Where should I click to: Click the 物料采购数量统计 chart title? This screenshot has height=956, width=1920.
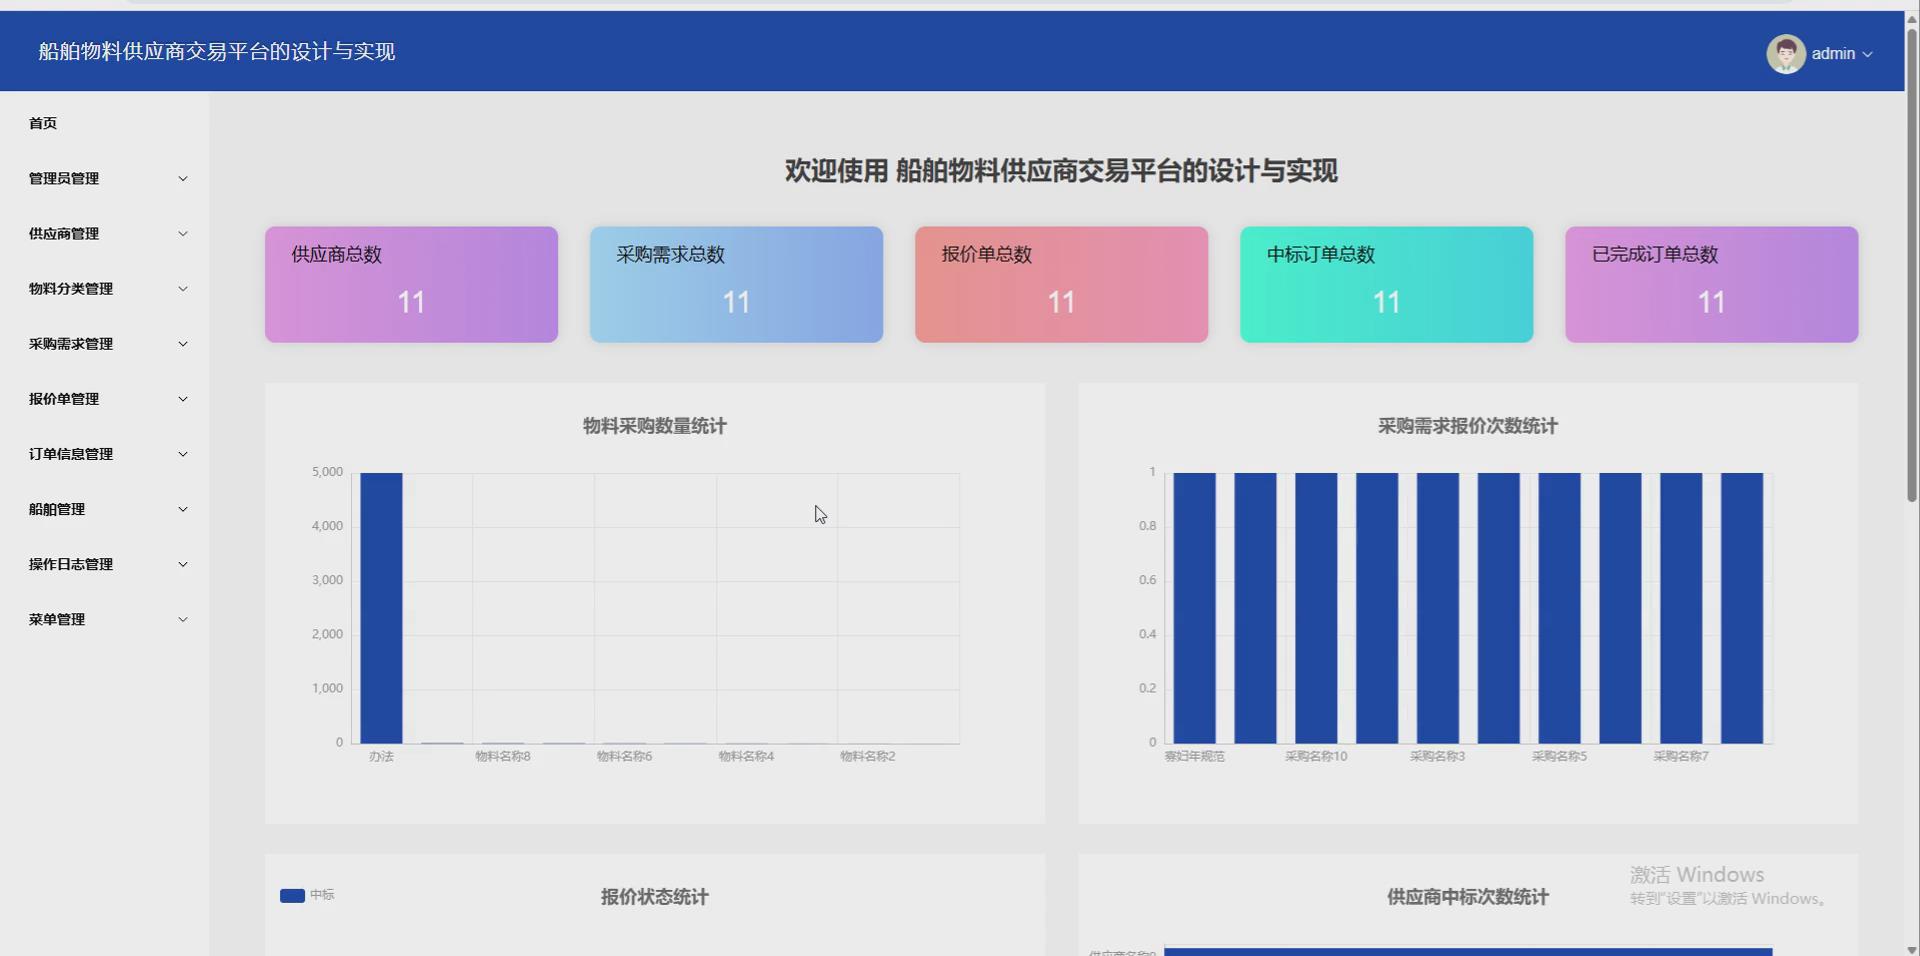pos(655,426)
